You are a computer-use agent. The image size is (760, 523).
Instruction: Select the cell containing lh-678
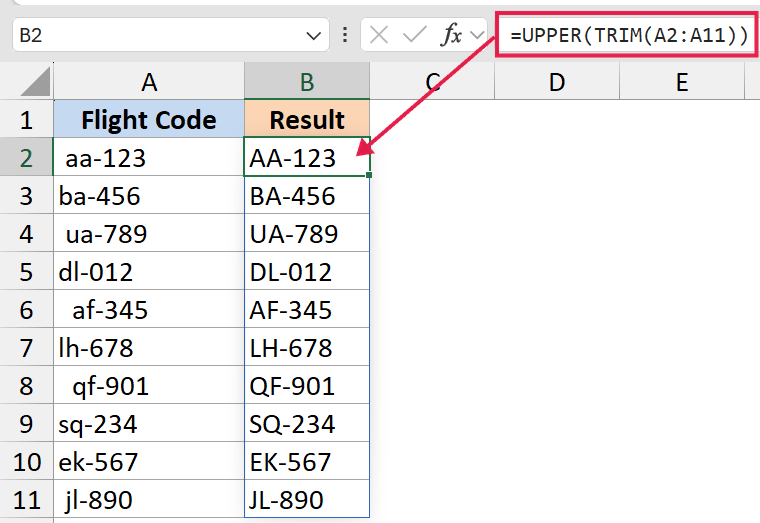(x=149, y=347)
